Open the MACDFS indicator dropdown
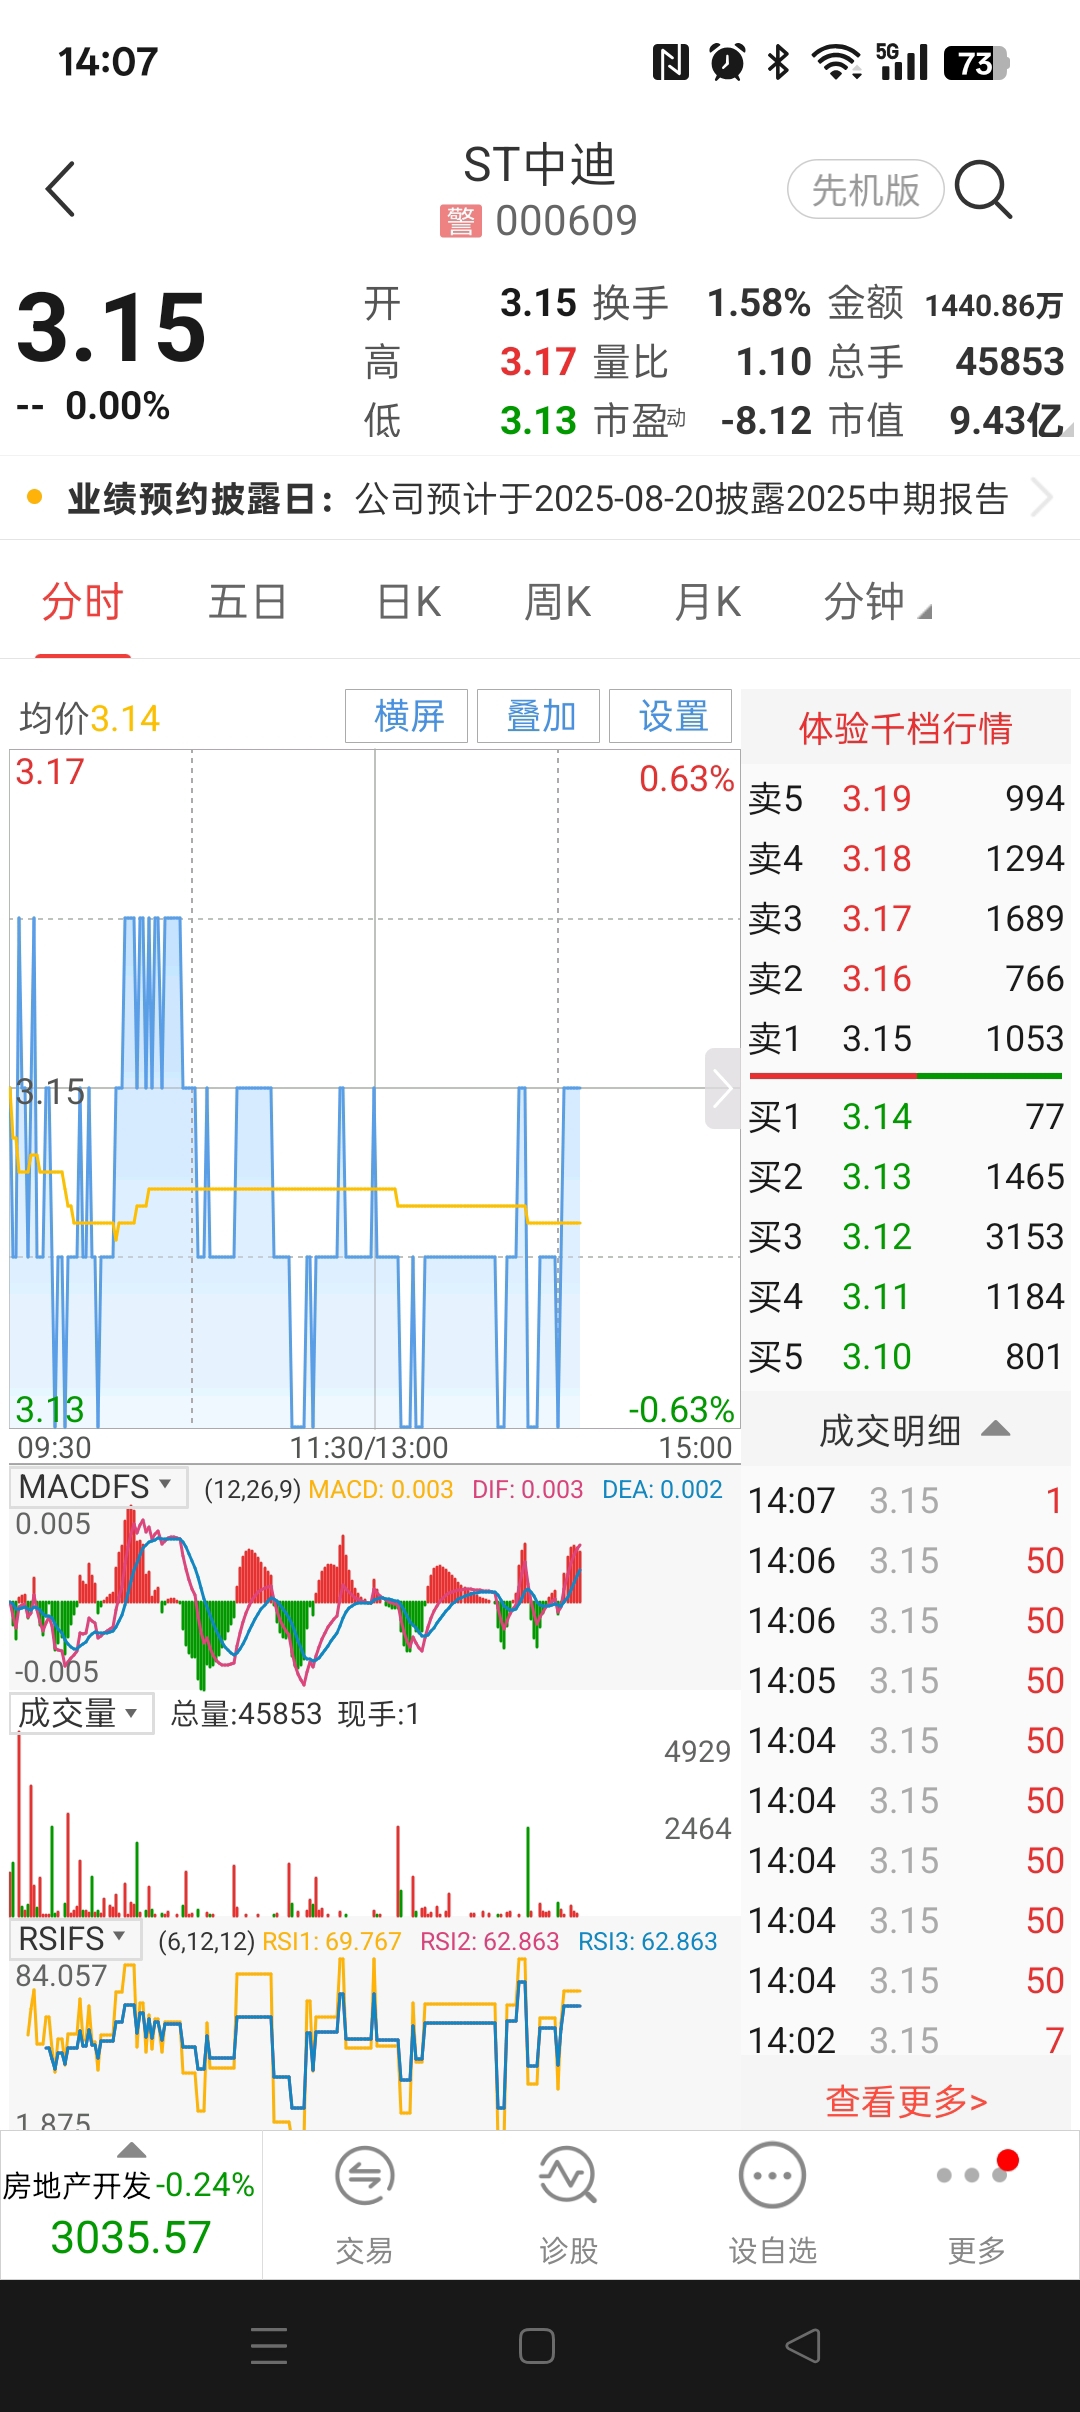 click(98, 1486)
